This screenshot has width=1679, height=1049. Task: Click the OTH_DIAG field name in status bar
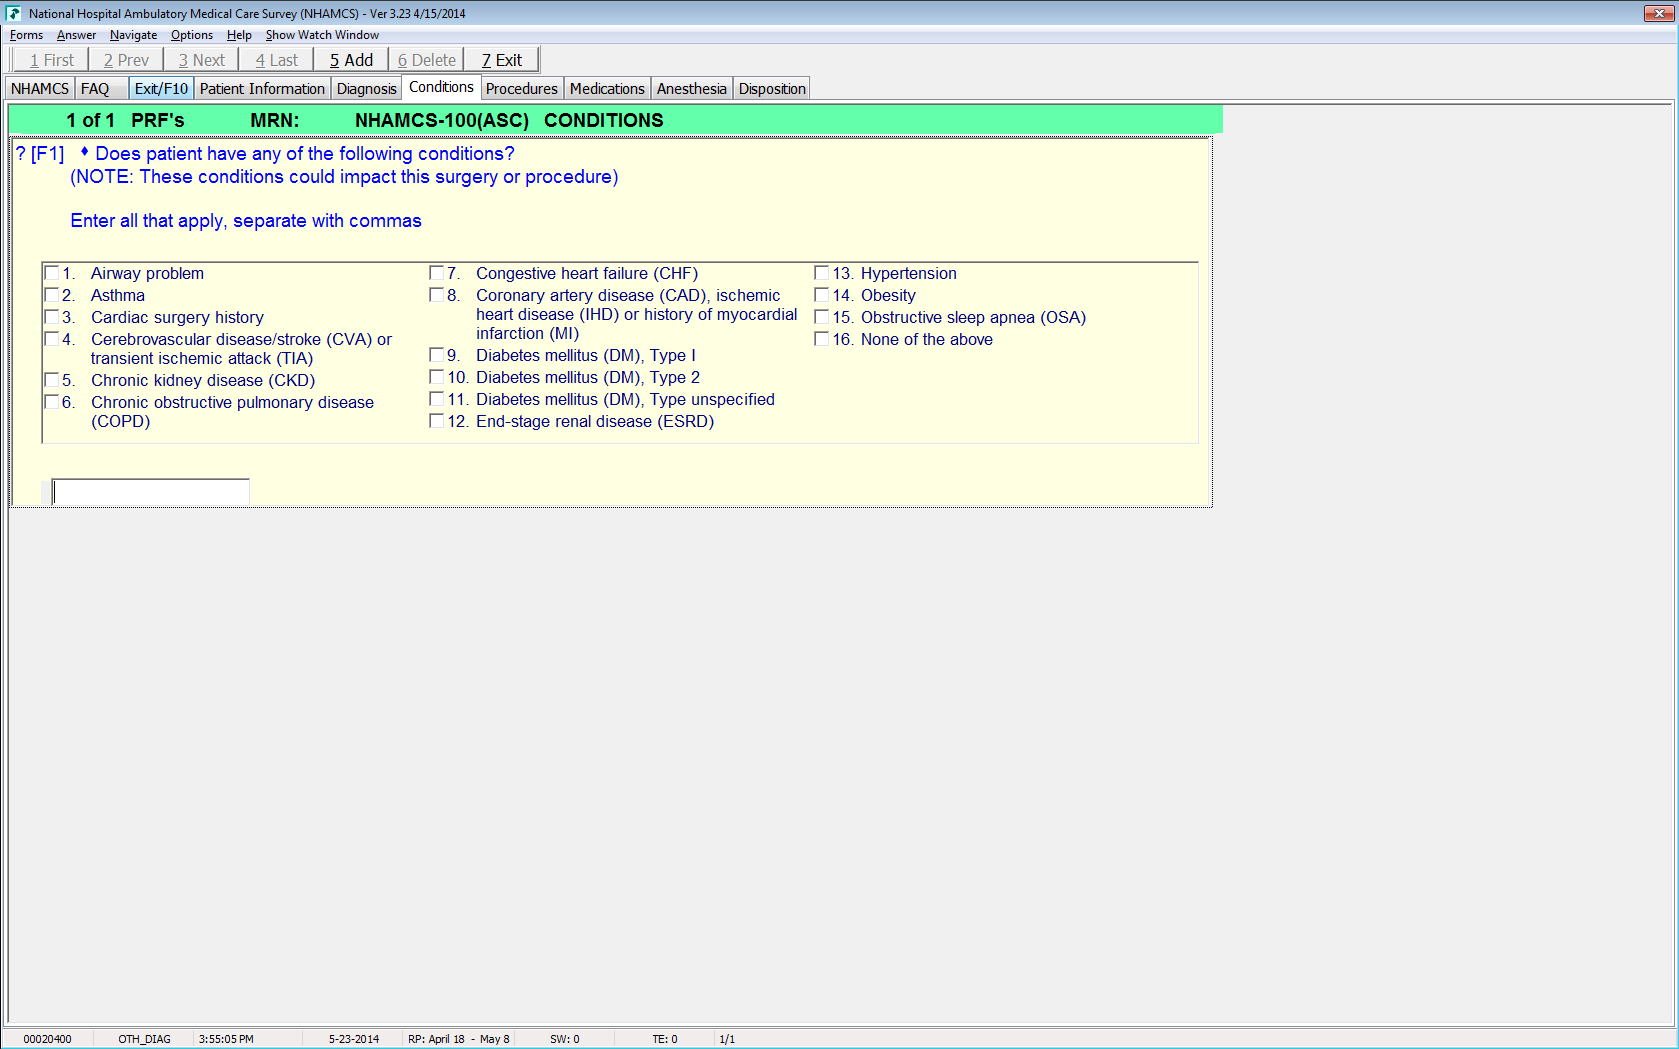(144, 1039)
